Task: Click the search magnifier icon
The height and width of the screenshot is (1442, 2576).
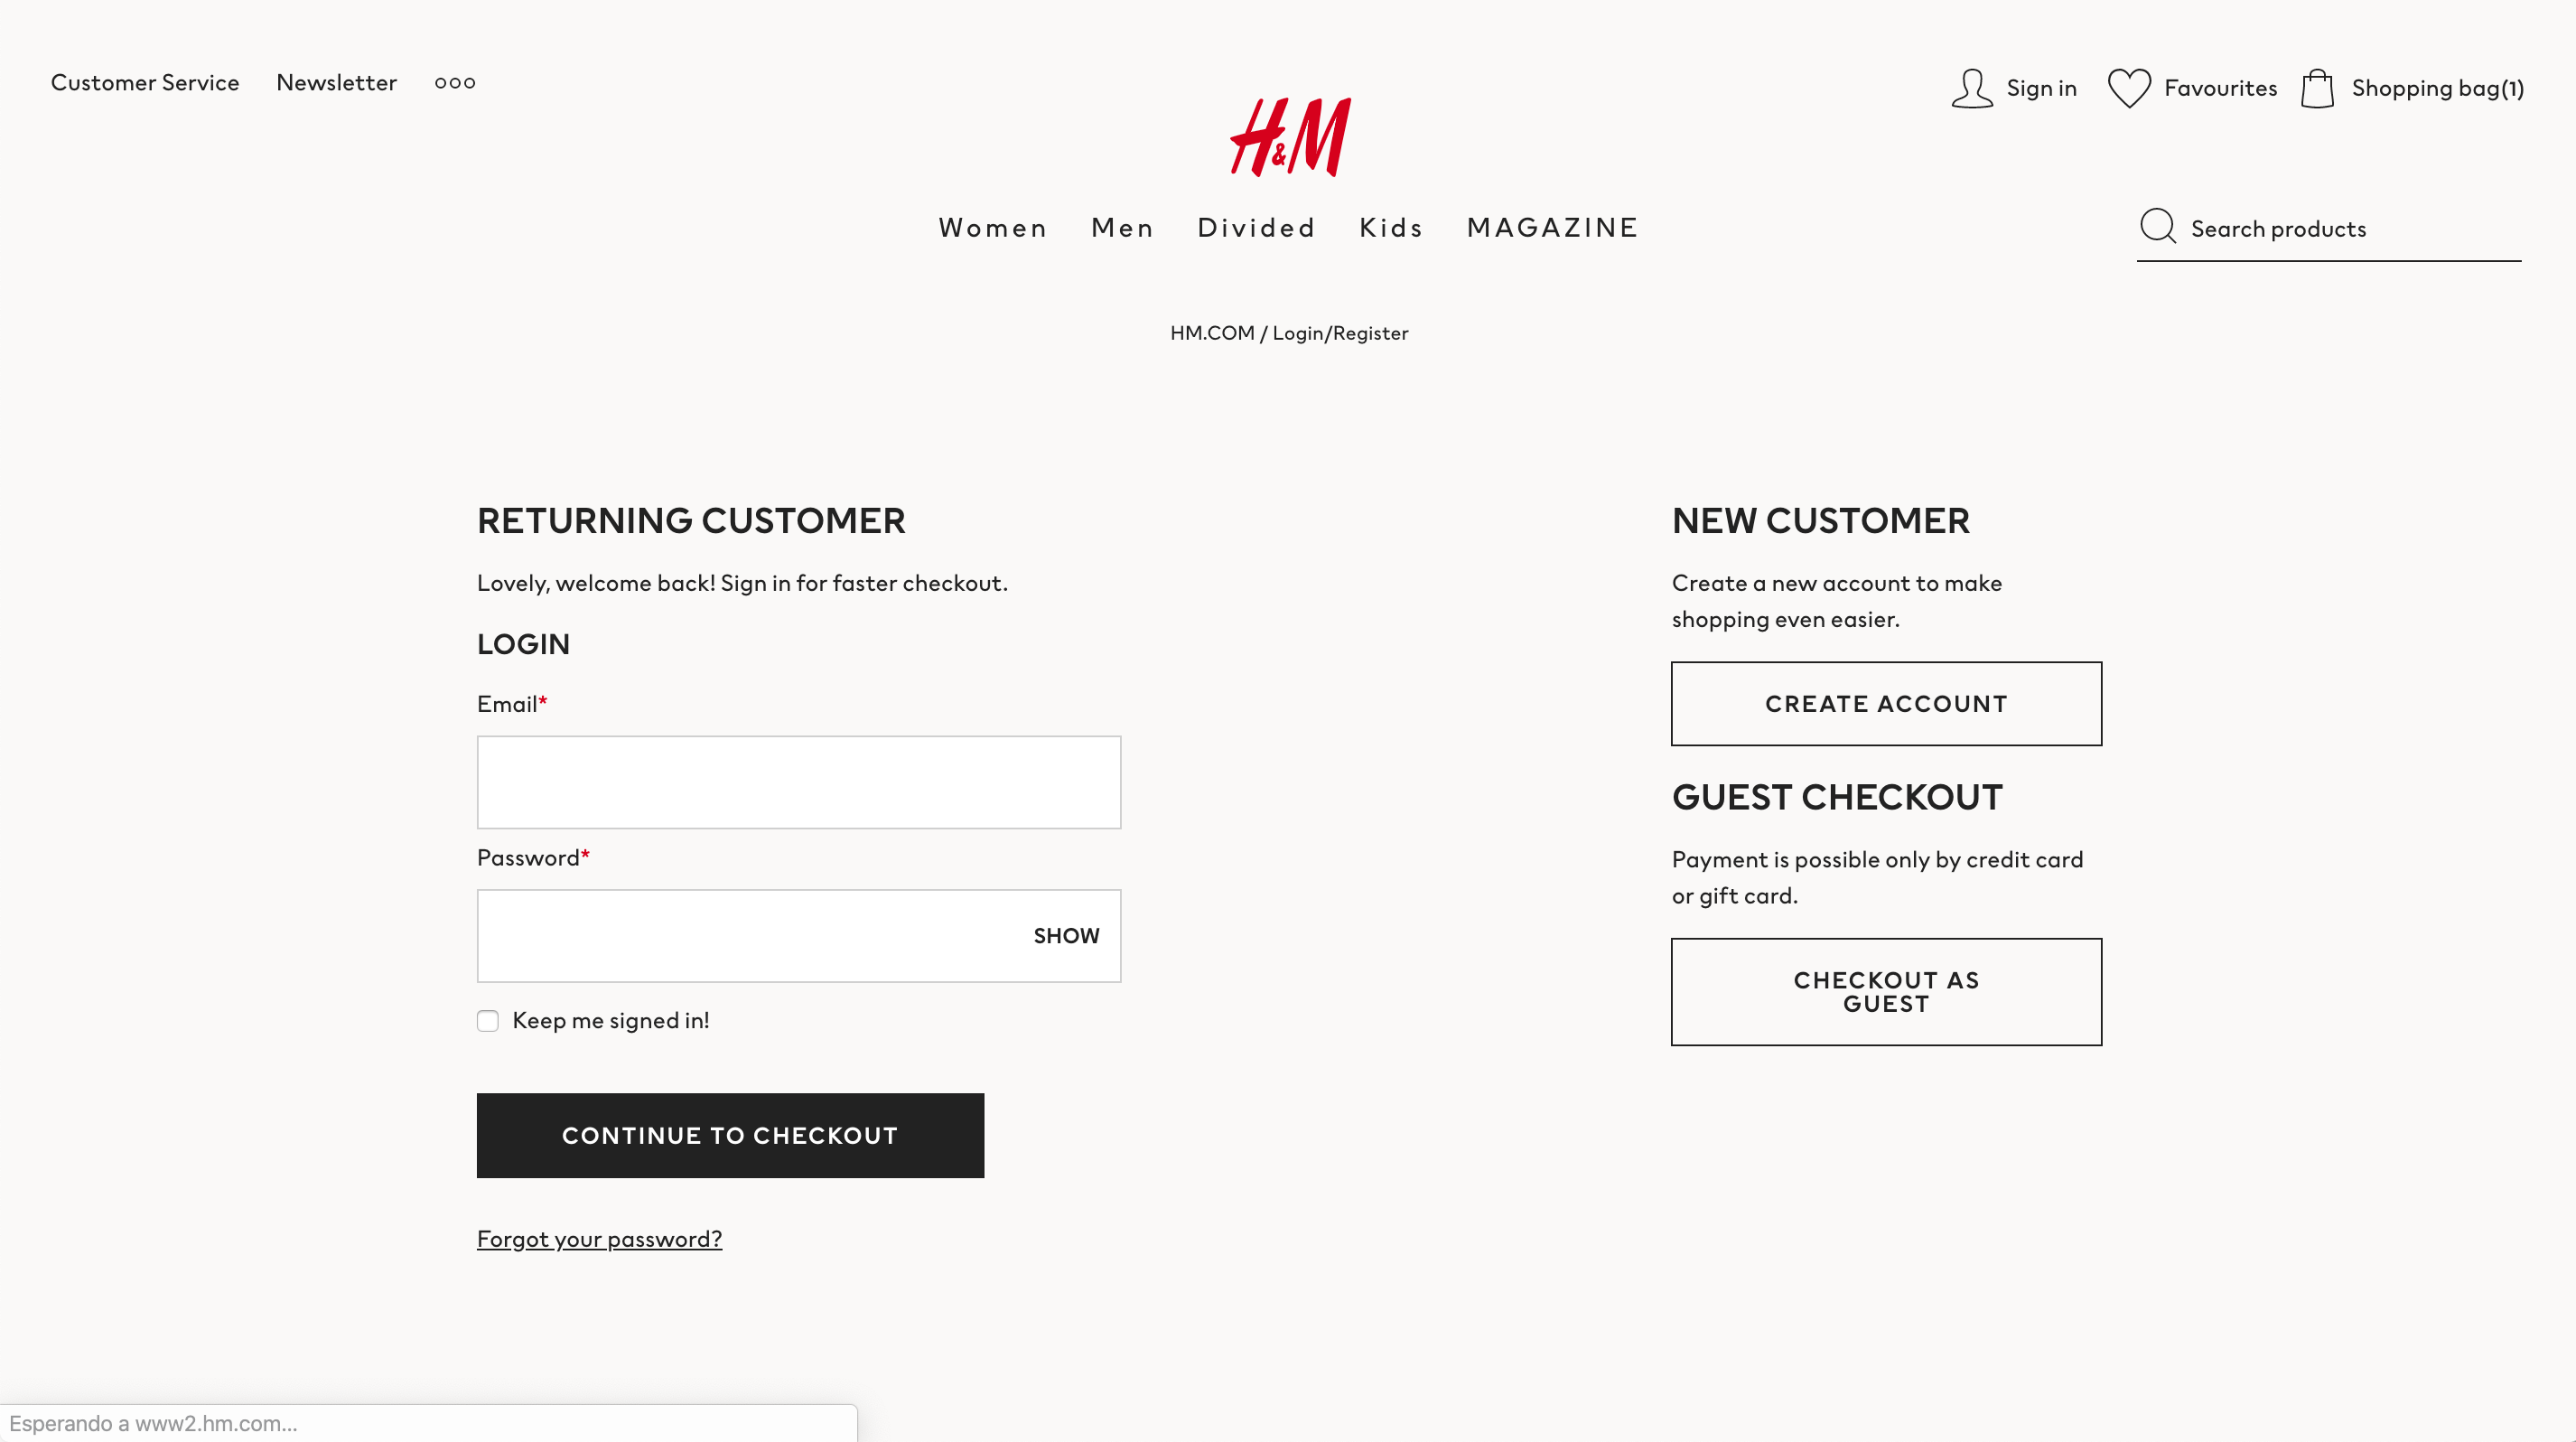Action: point(2158,227)
